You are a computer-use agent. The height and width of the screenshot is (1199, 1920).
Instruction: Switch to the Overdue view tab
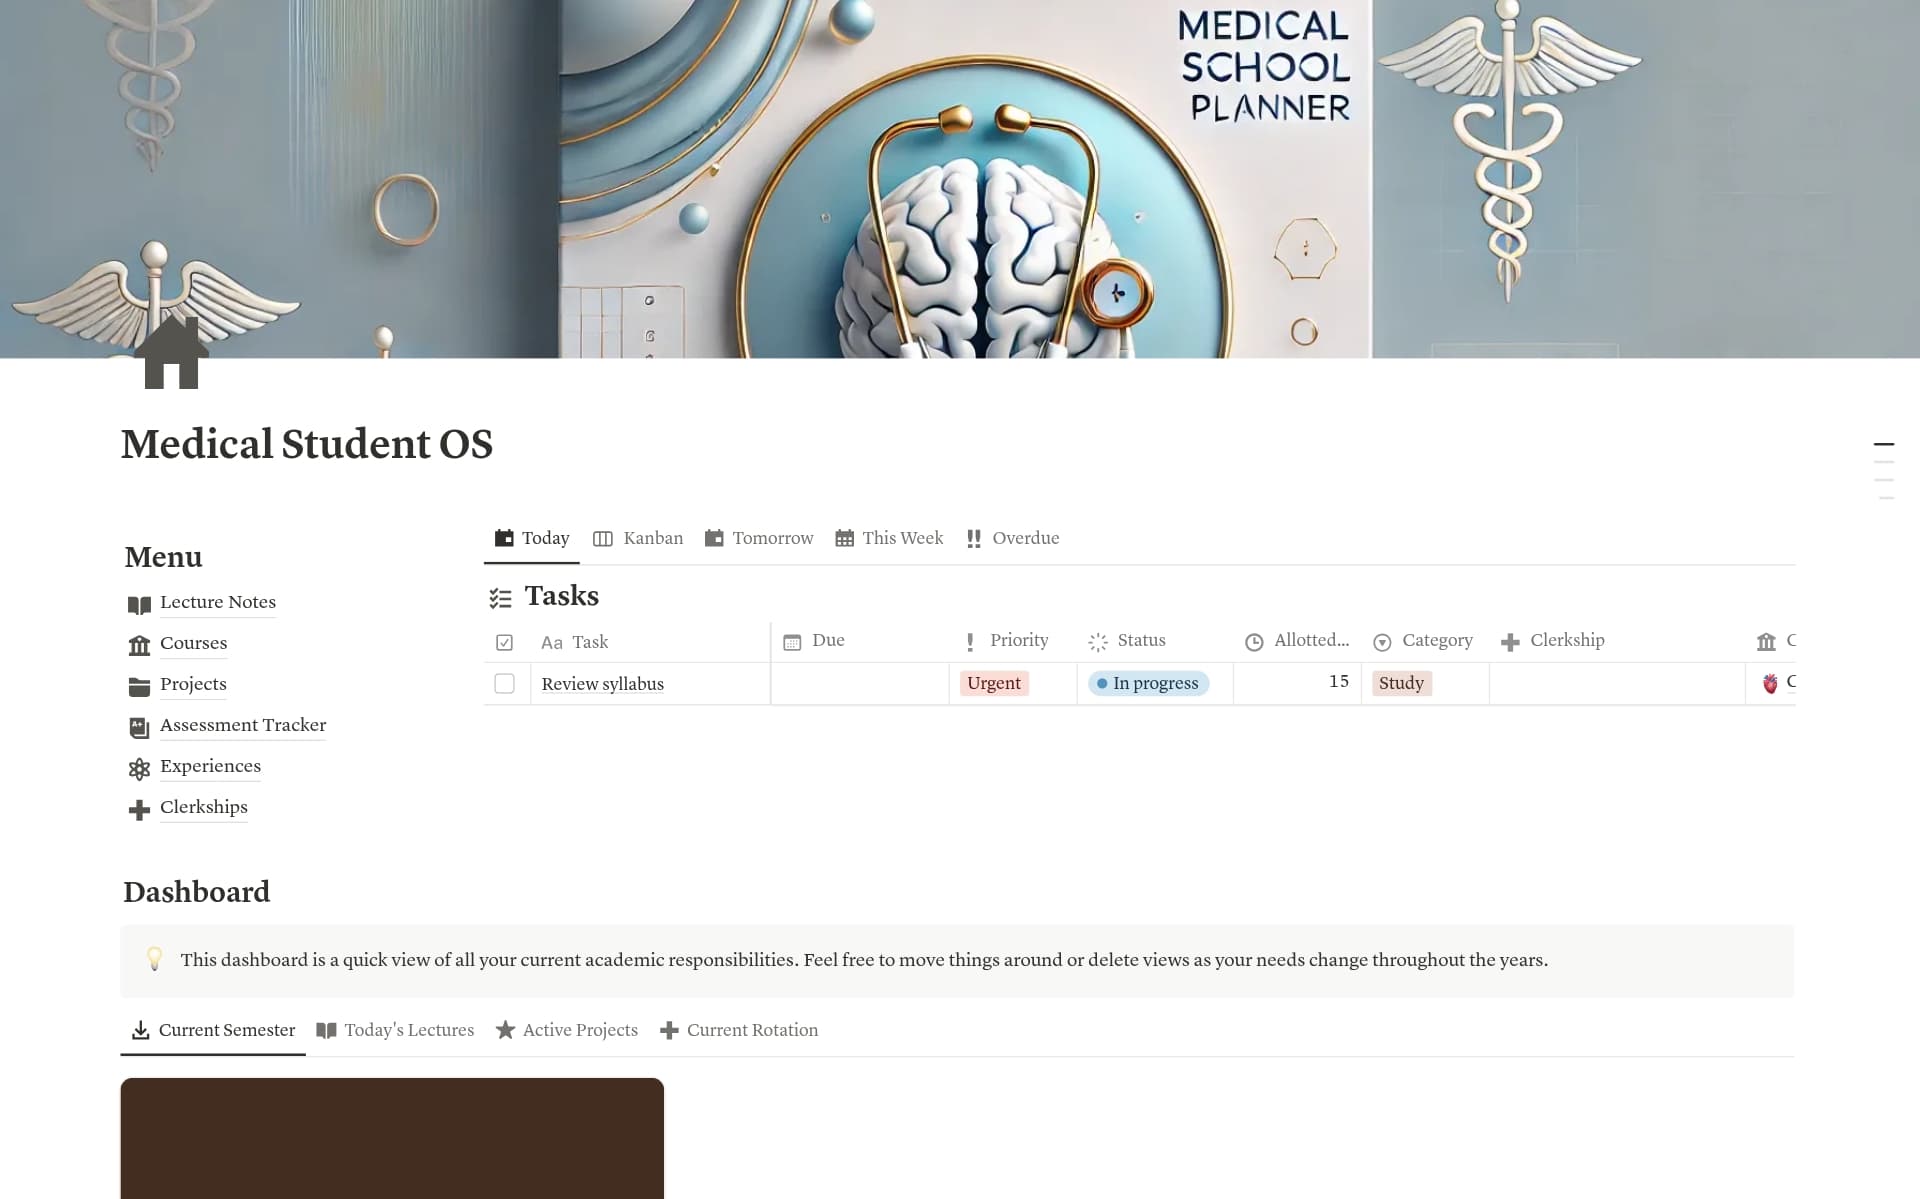pyautogui.click(x=1012, y=538)
